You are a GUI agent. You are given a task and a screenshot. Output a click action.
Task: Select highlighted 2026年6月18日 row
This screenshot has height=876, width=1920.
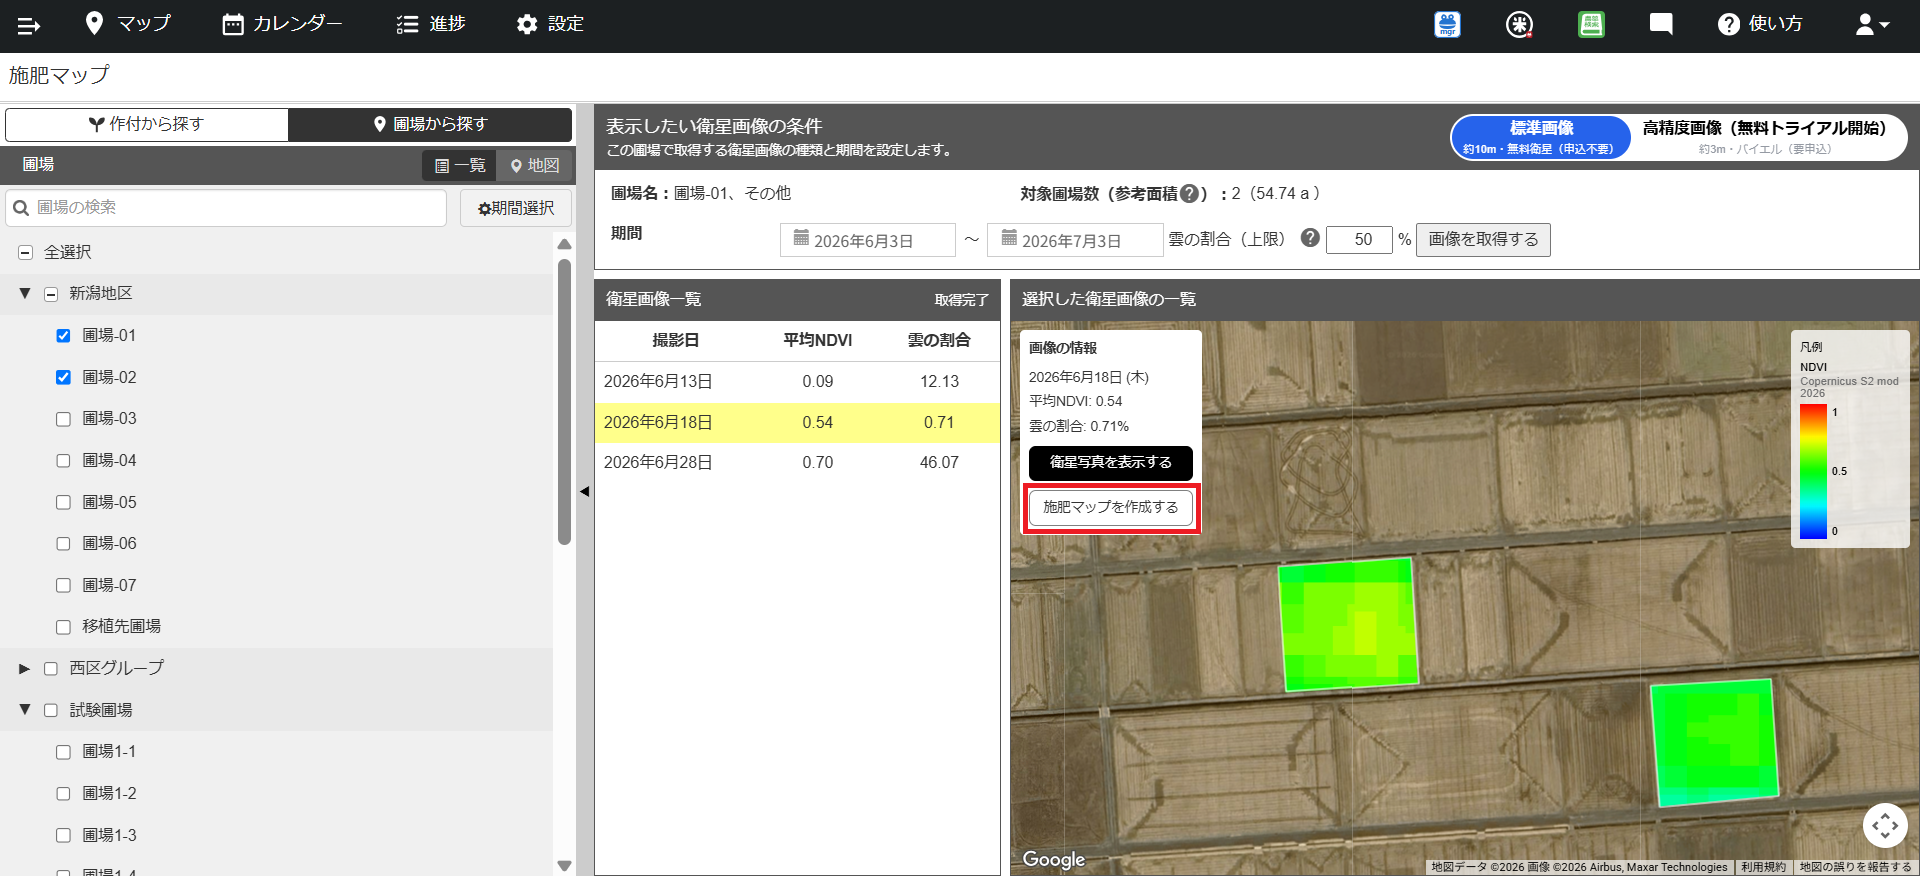click(797, 423)
